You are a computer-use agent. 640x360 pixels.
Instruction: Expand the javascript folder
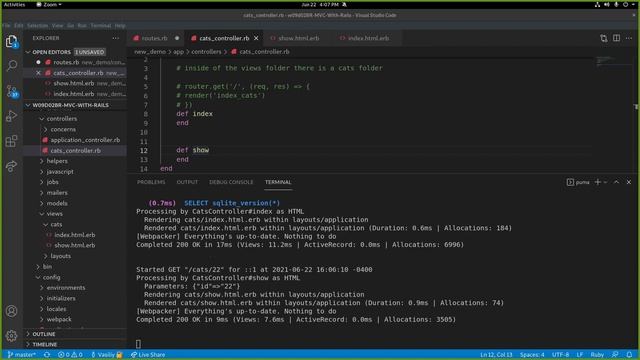(x=60, y=172)
